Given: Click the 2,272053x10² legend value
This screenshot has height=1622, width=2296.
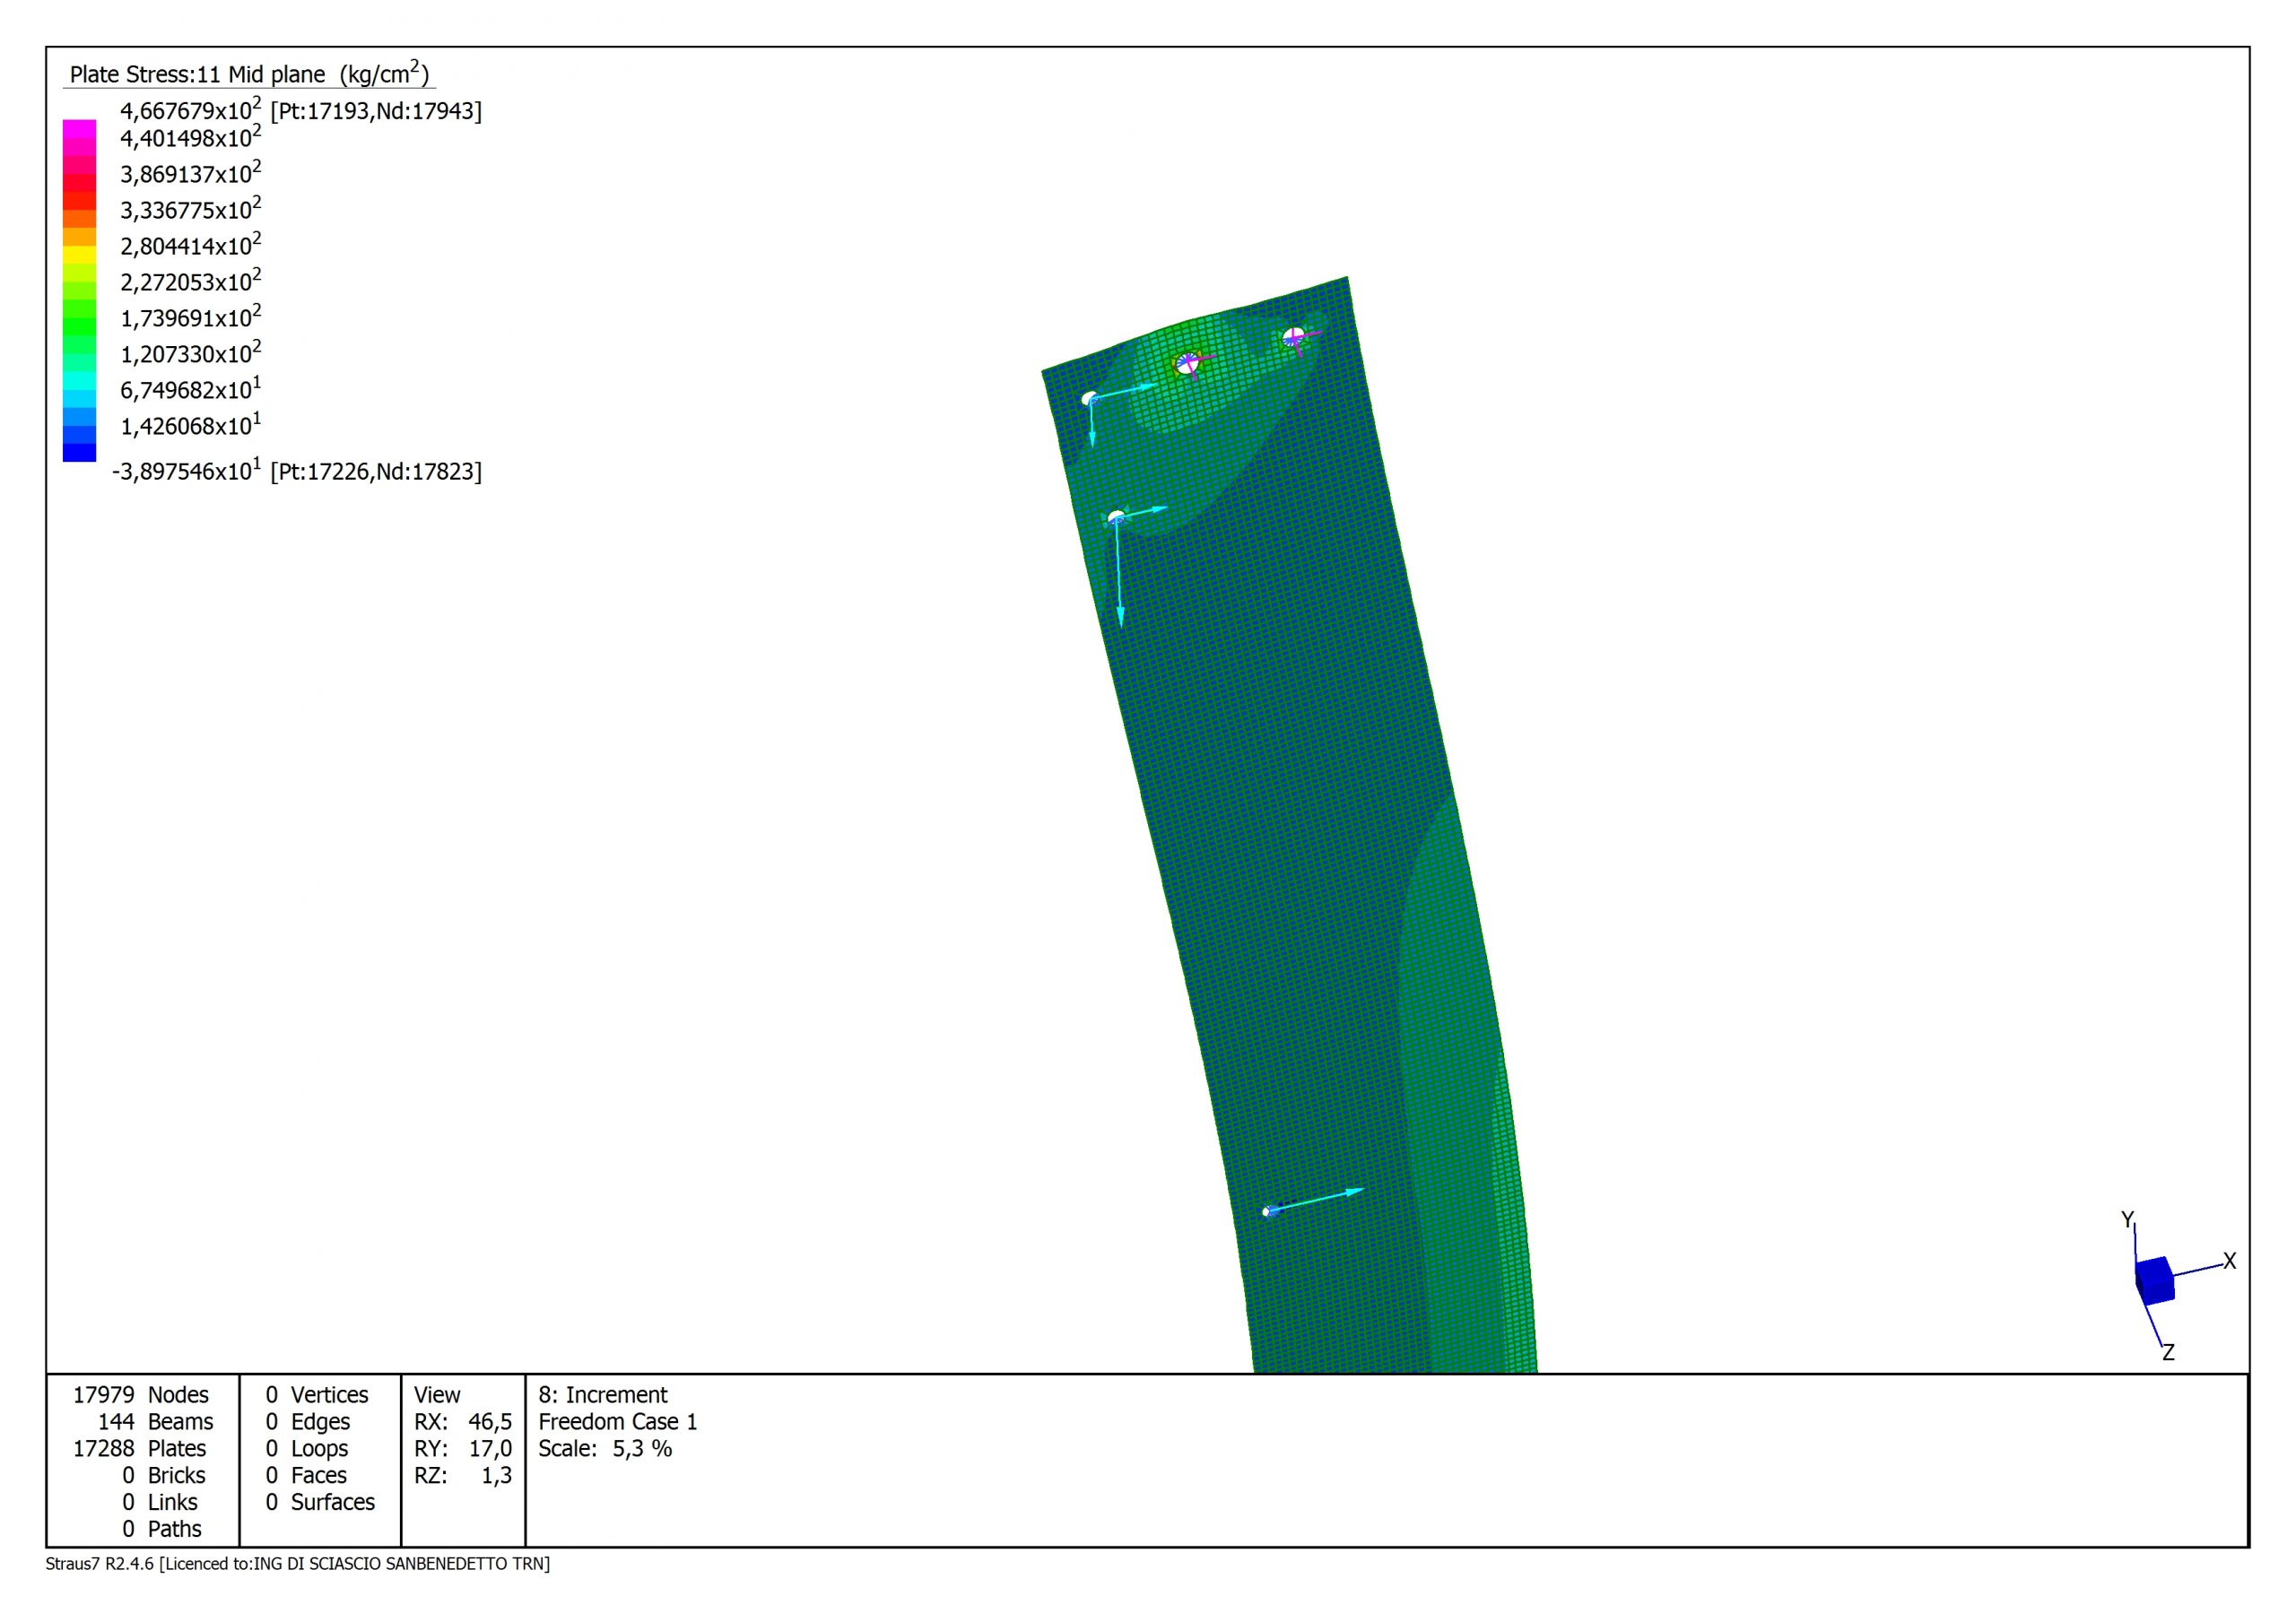Looking at the screenshot, I should coord(191,281).
